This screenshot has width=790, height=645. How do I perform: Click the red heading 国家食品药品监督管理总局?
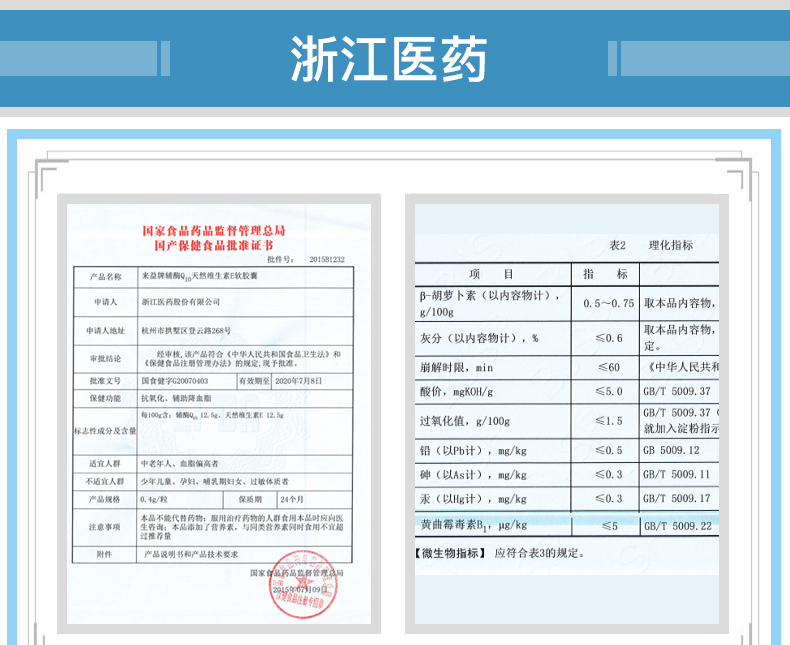(214, 231)
